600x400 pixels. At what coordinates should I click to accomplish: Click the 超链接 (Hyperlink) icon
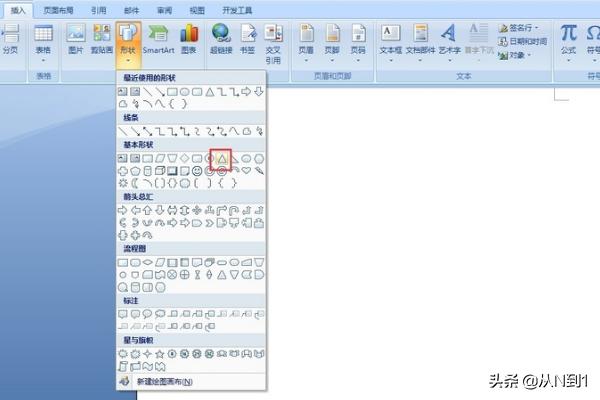[220, 38]
